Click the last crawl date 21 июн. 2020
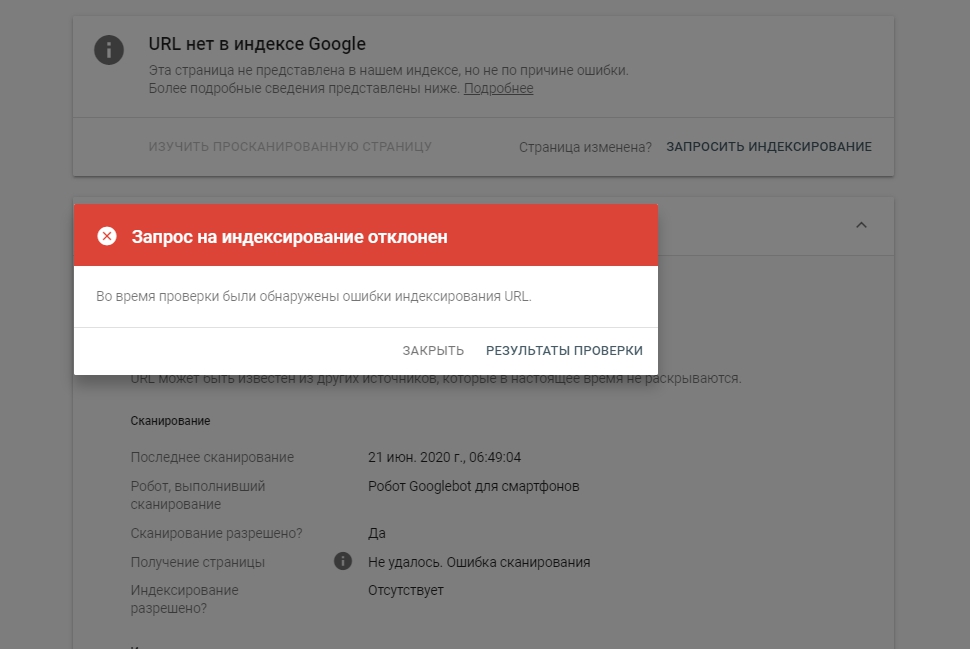The height and width of the screenshot is (649, 970). 444,457
